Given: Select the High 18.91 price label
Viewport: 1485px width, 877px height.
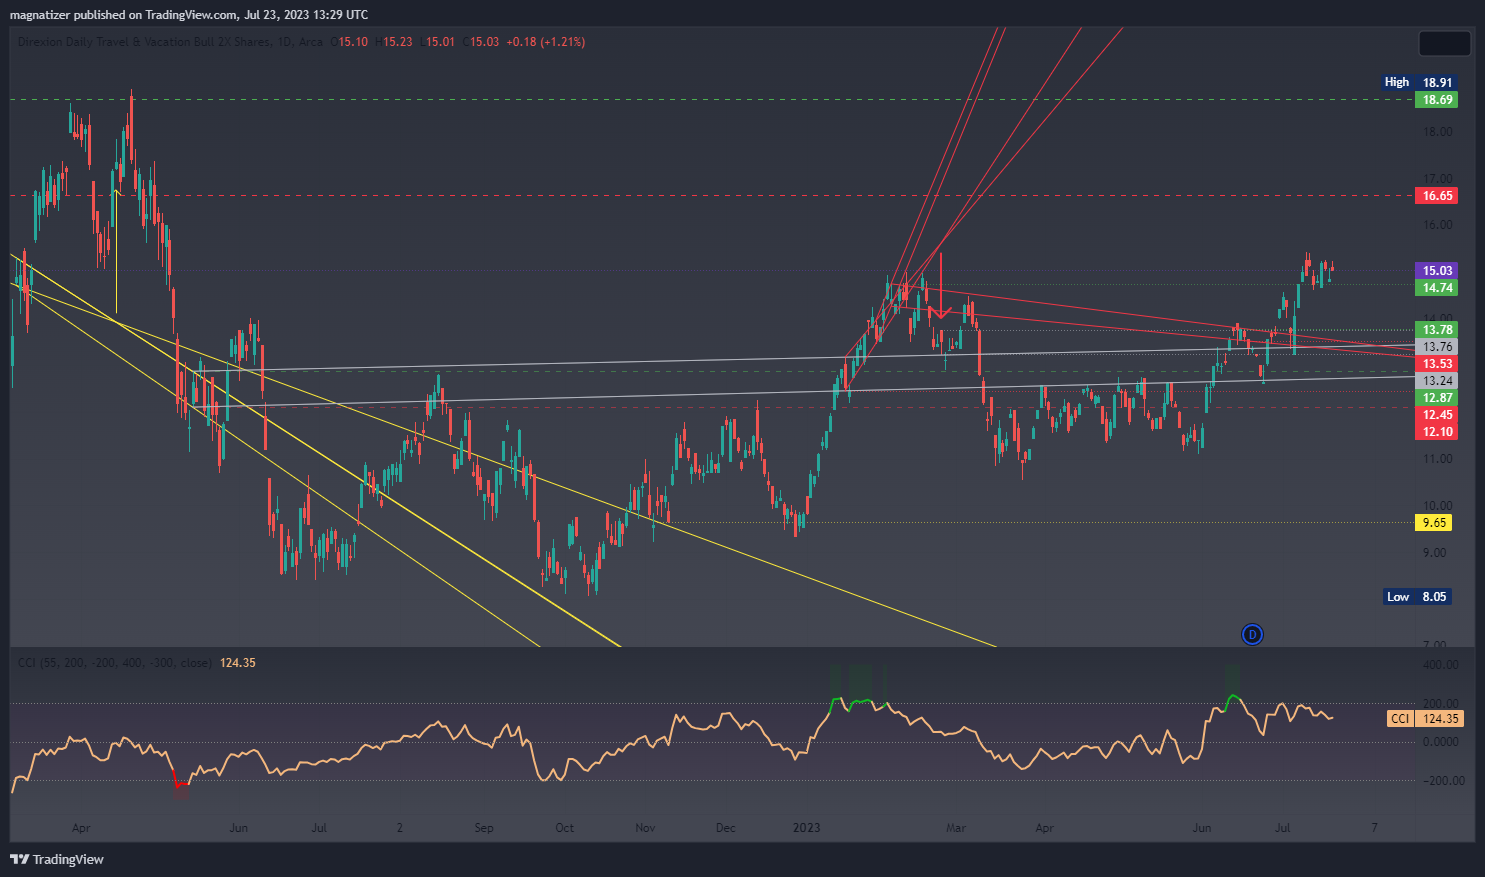Looking at the screenshot, I should click(x=1418, y=82).
